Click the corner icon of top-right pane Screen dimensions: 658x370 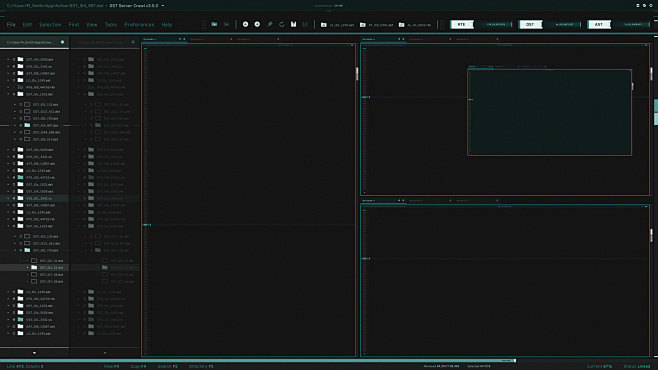point(646,45)
